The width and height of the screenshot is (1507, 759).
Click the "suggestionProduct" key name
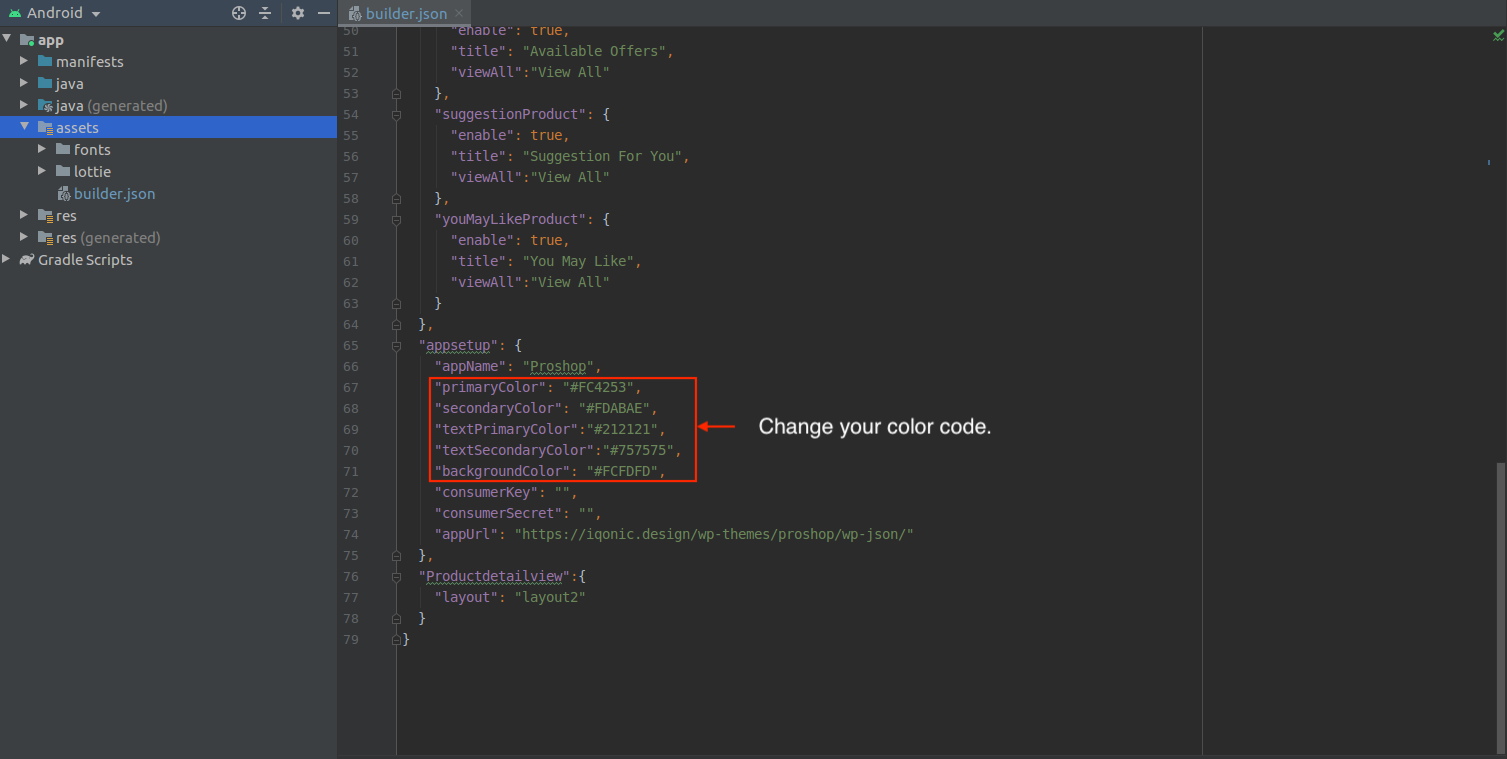(x=514, y=114)
